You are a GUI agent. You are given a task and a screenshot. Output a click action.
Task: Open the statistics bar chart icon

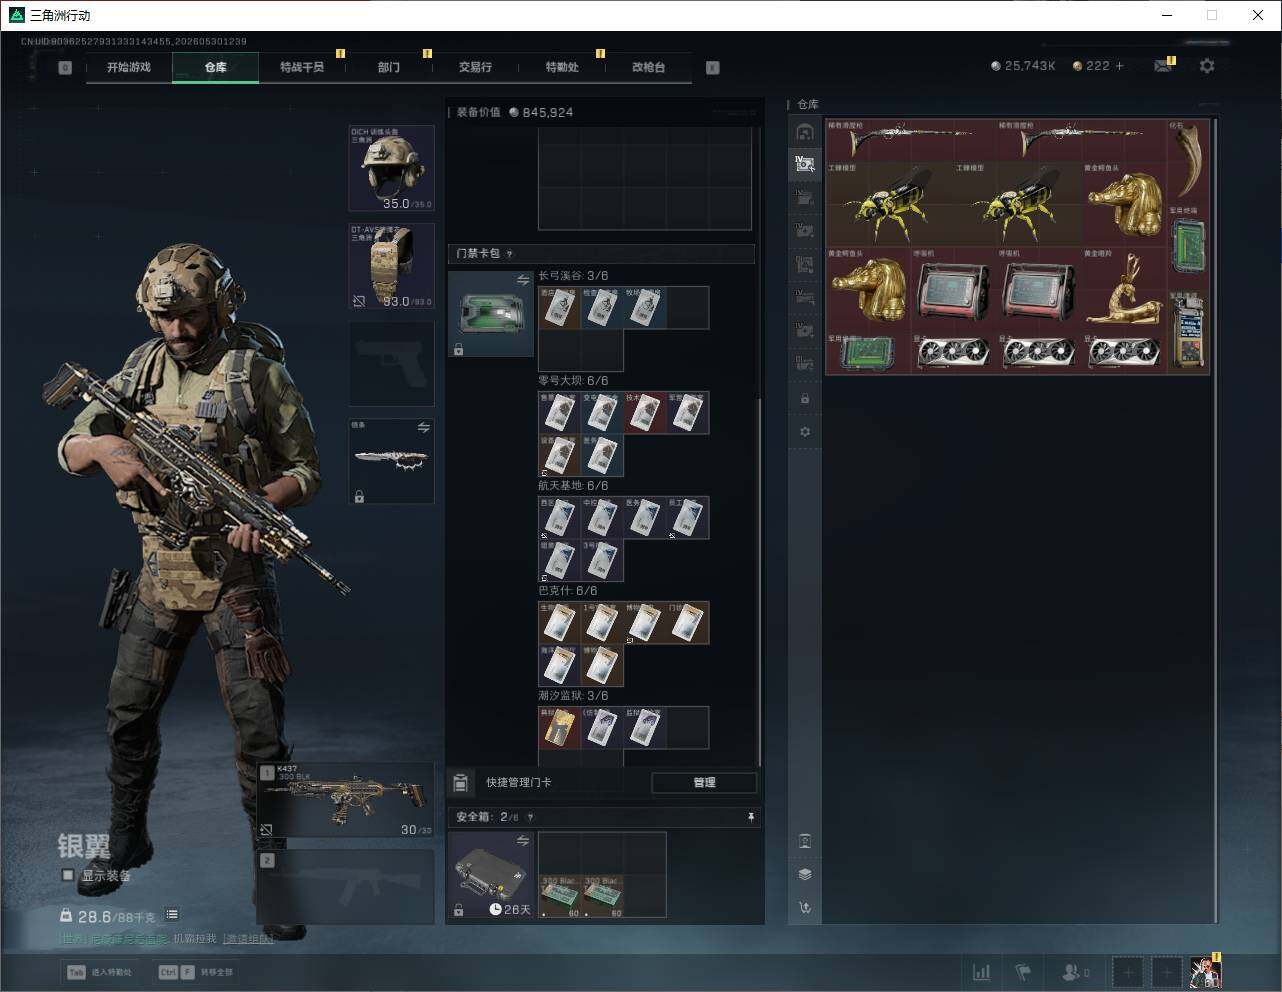click(x=982, y=972)
